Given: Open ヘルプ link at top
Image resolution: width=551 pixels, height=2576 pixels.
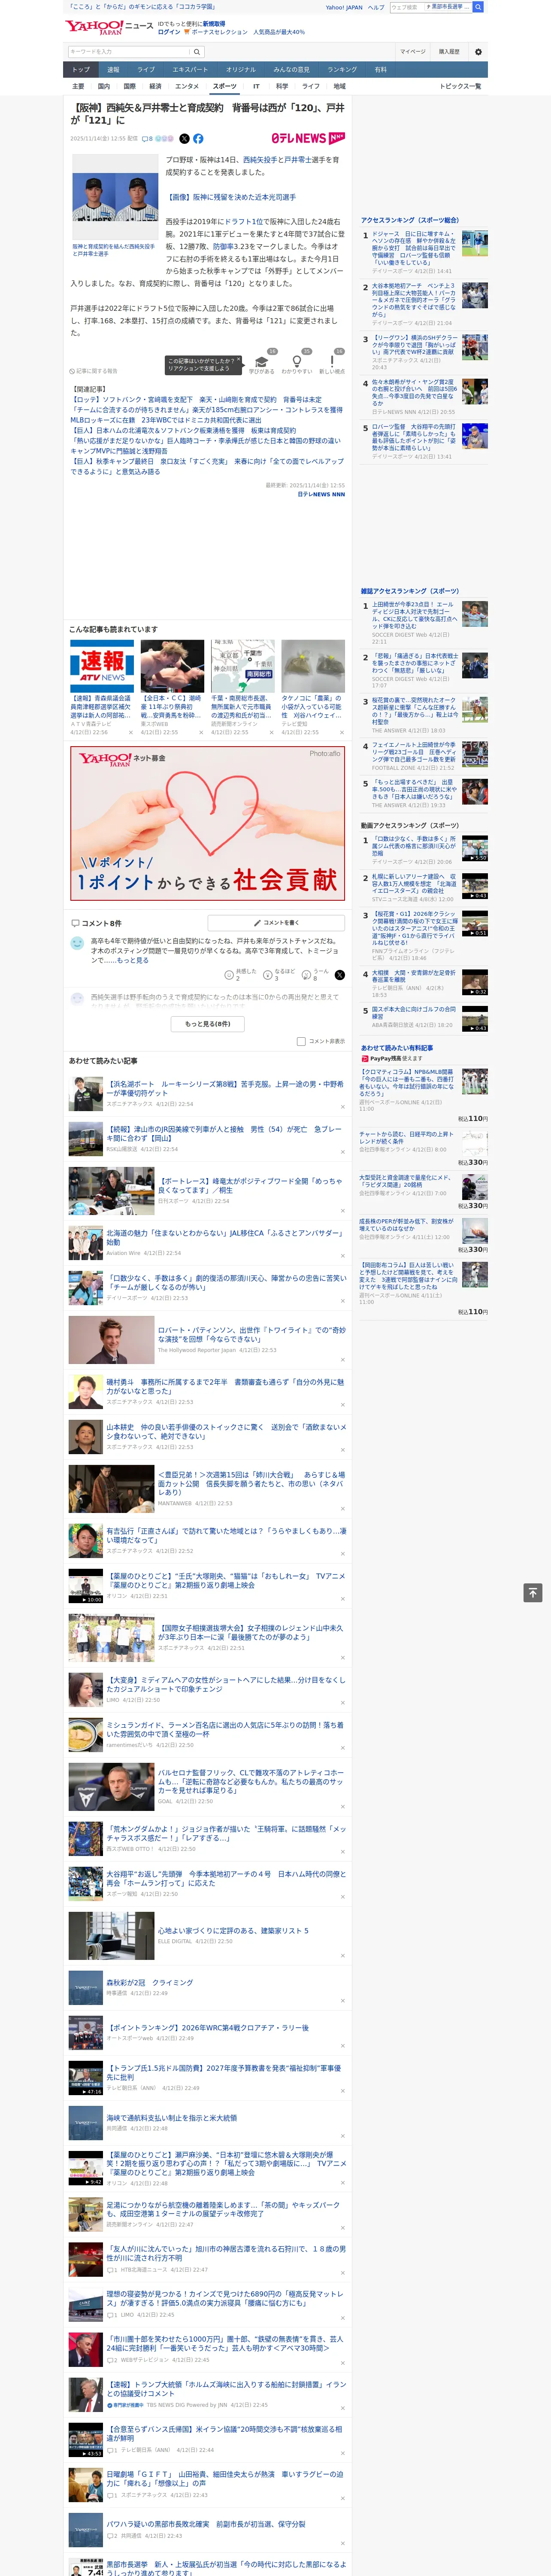Looking at the screenshot, I should [x=375, y=7].
